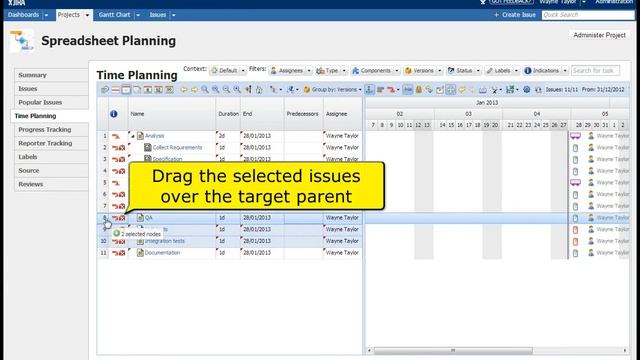
Task: Click the Predecessors column header
Action: click(x=303, y=114)
